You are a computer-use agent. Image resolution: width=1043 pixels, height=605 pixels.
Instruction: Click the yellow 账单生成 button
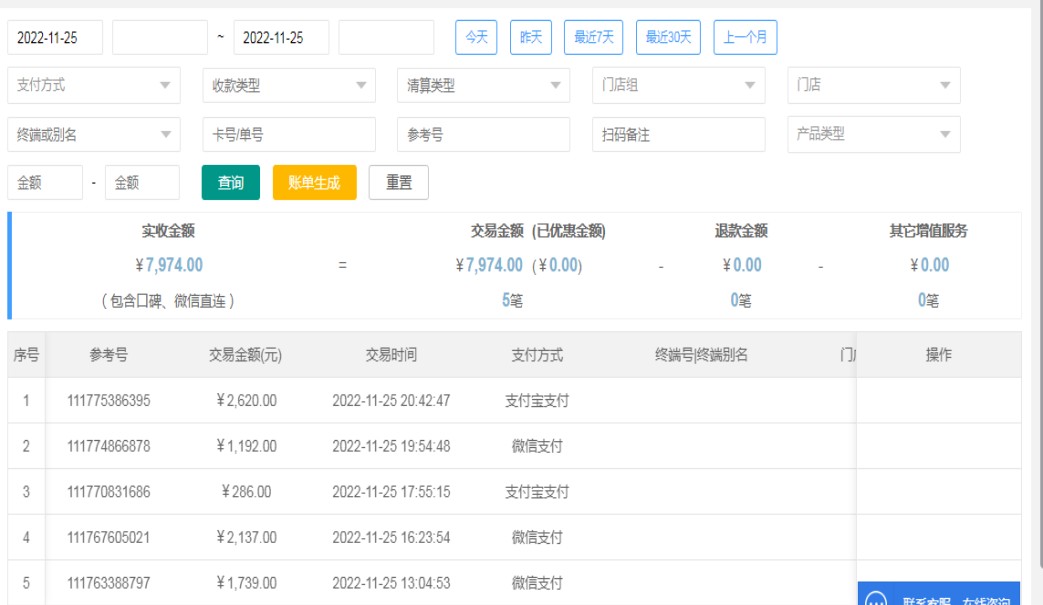point(314,183)
